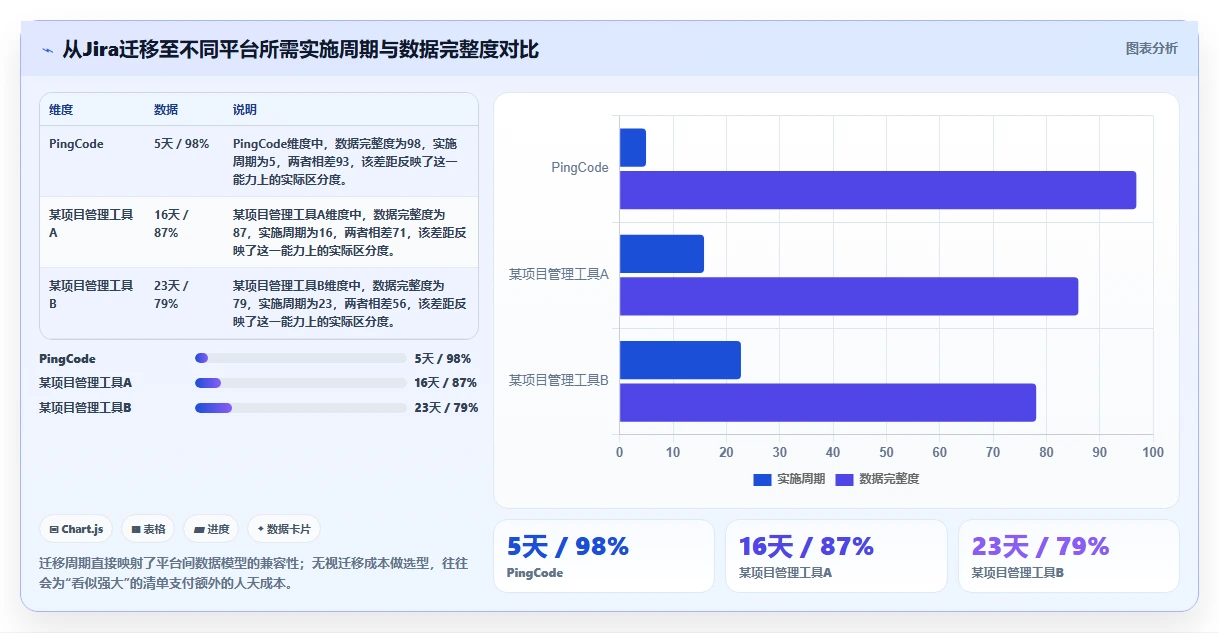This screenshot has height=633, width=1219.
Task: Click the PingCode progress bar
Action: pyautogui.click(x=300, y=358)
